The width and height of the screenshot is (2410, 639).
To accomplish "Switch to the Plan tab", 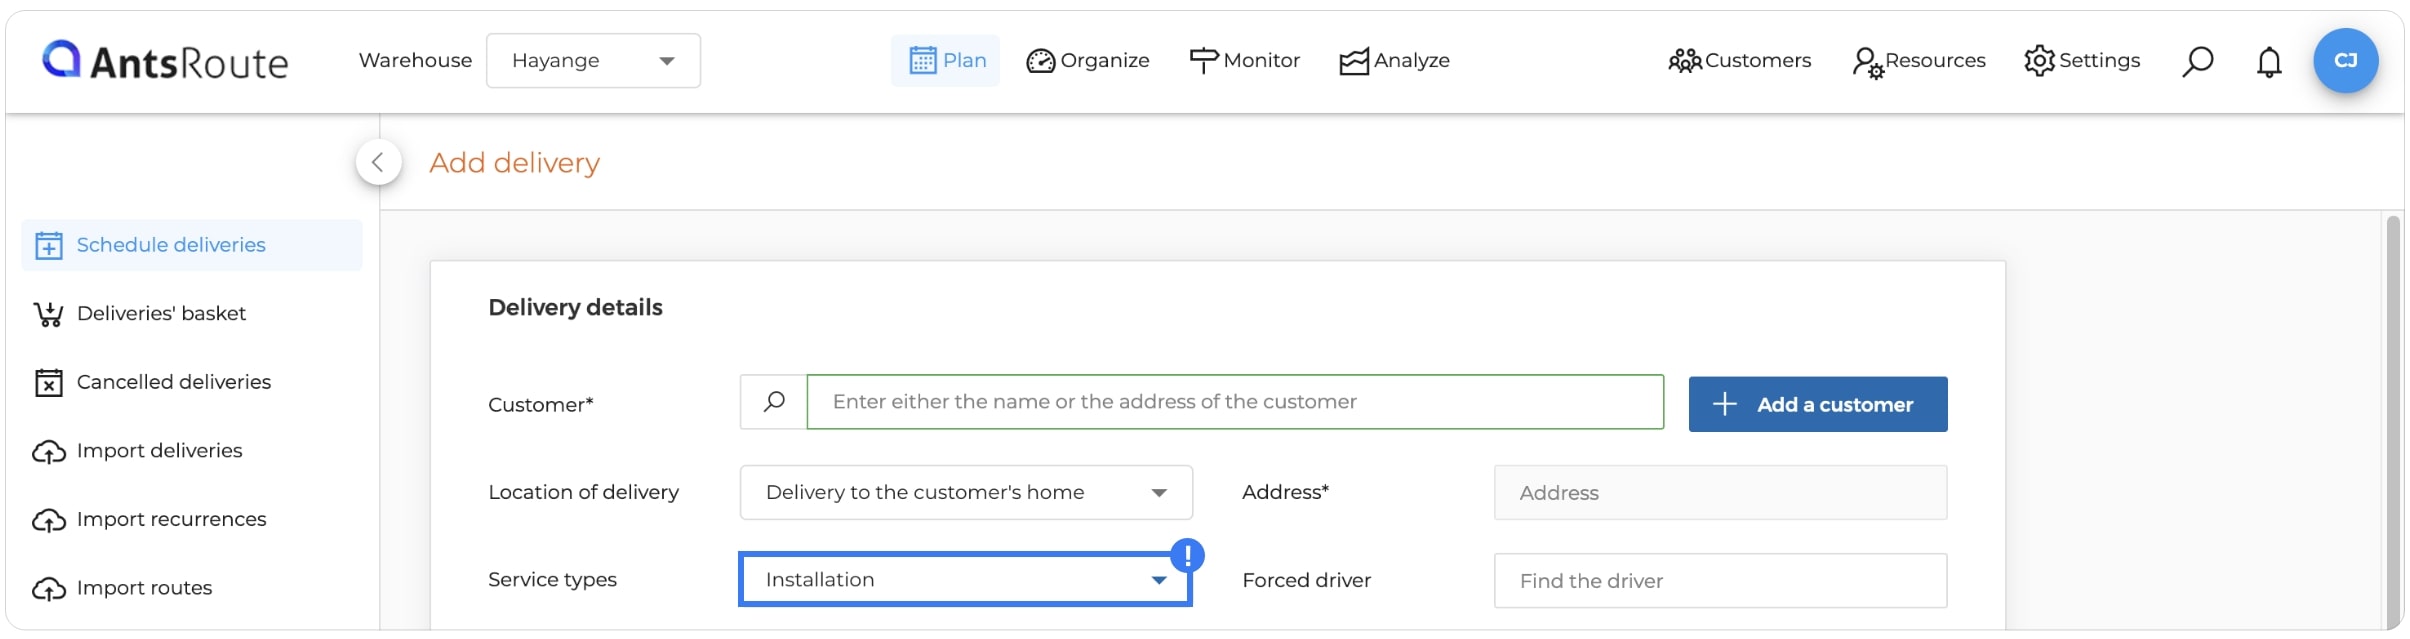I will click(x=945, y=61).
